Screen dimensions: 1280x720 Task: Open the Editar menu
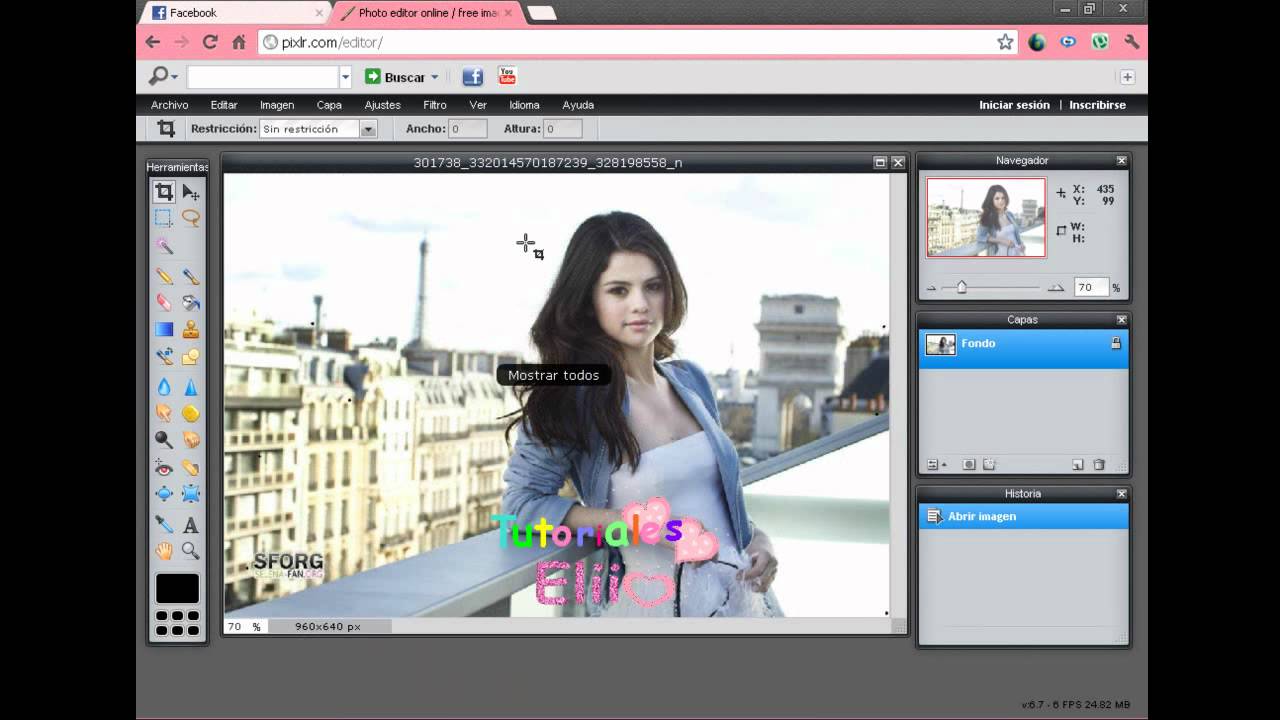coord(224,105)
